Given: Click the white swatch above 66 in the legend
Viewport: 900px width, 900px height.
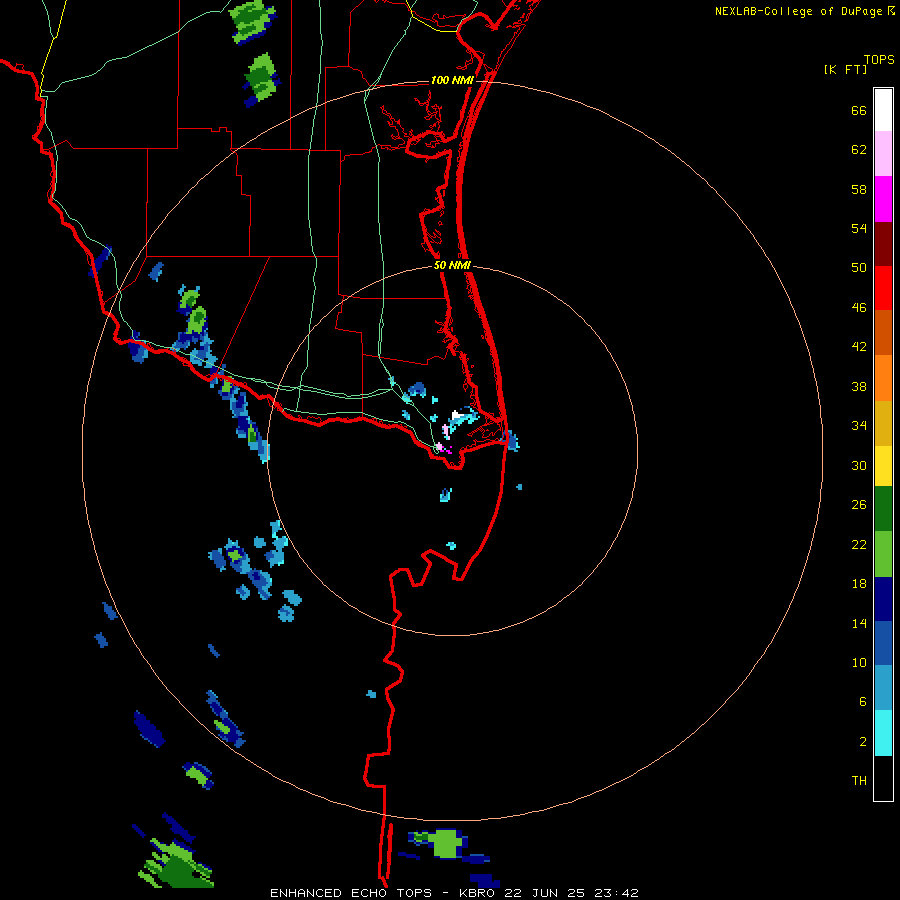Looking at the screenshot, I should click(x=883, y=110).
